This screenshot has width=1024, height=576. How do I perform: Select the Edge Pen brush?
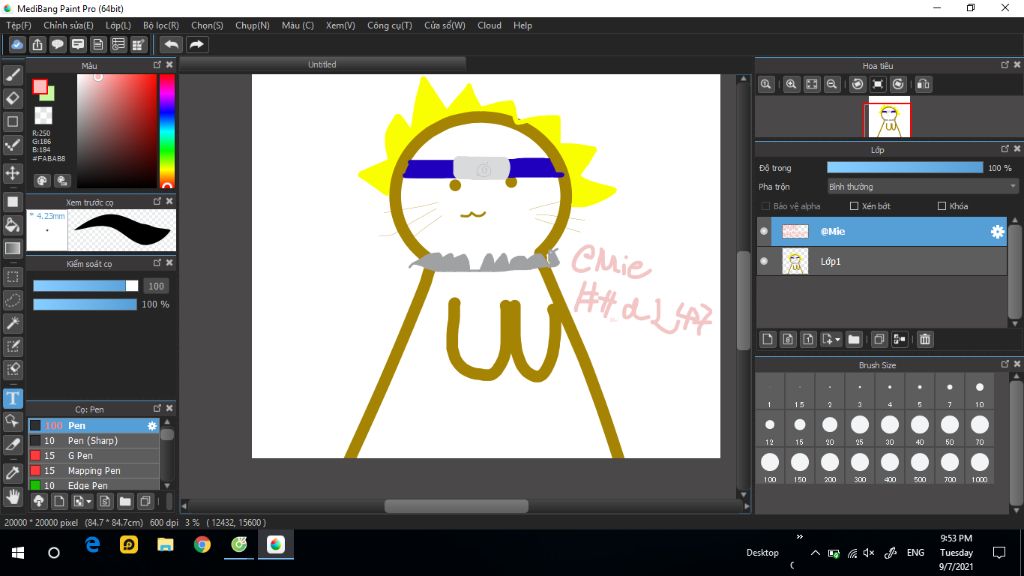click(93, 485)
